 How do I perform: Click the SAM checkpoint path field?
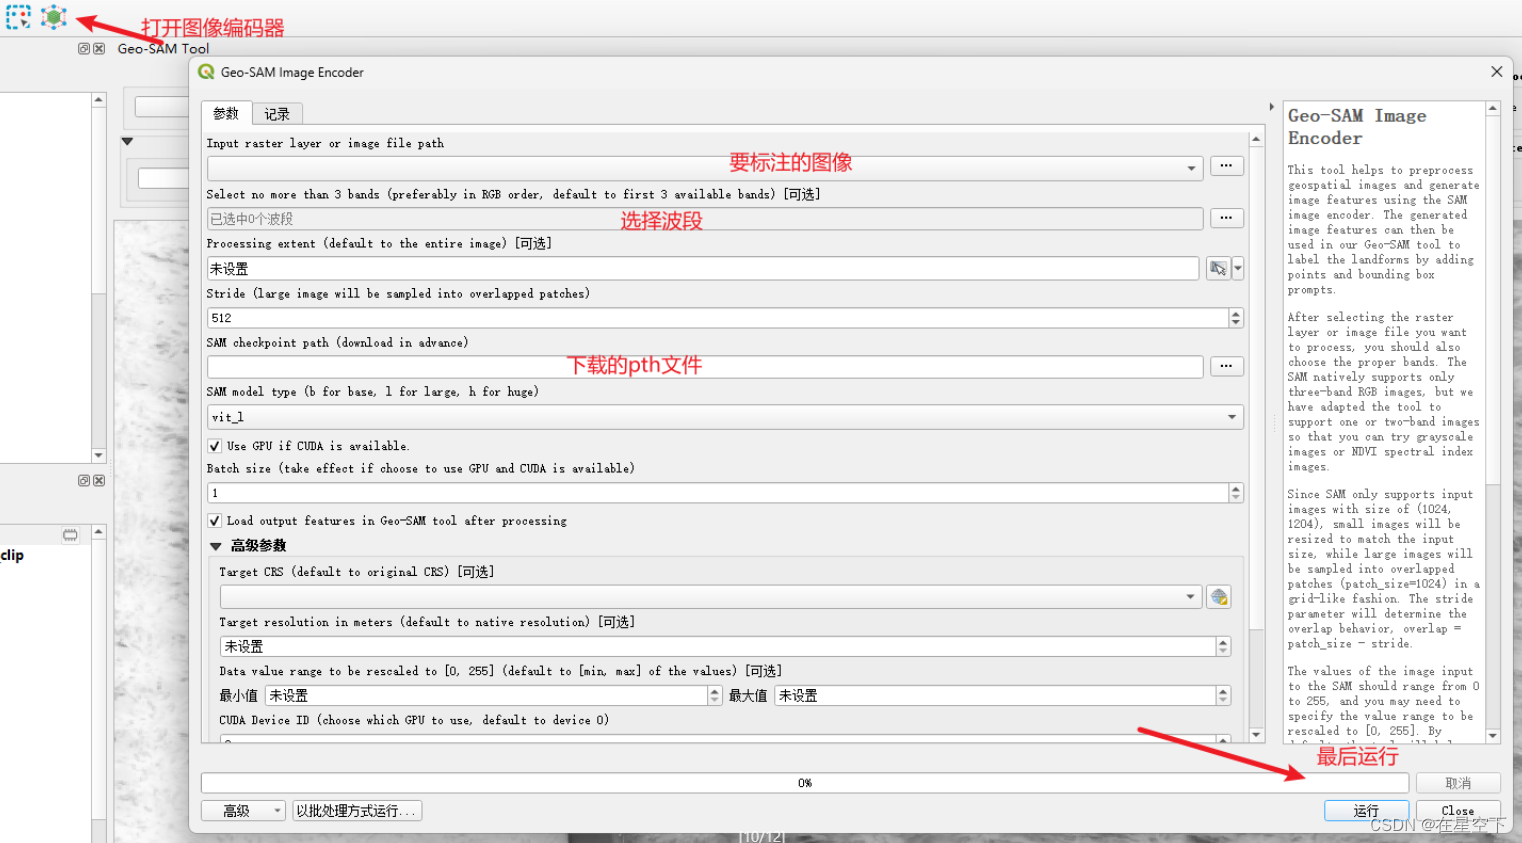[705, 367]
